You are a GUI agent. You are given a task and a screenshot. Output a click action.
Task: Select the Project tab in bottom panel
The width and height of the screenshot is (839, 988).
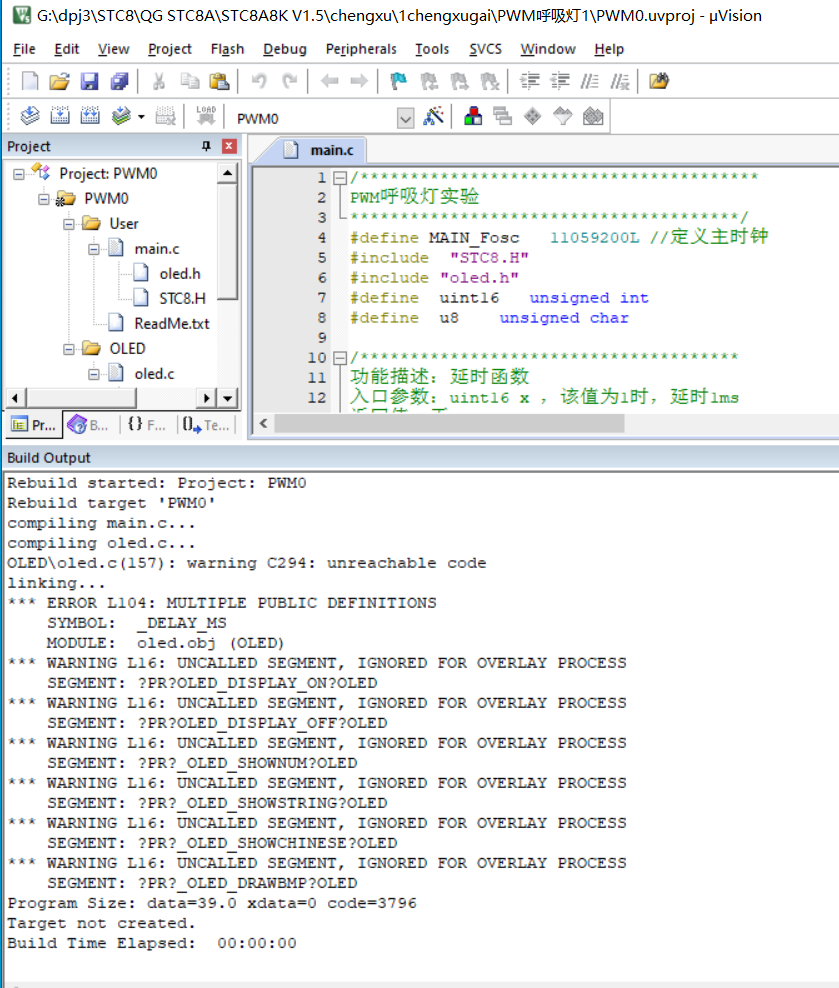[x=34, y=425]
